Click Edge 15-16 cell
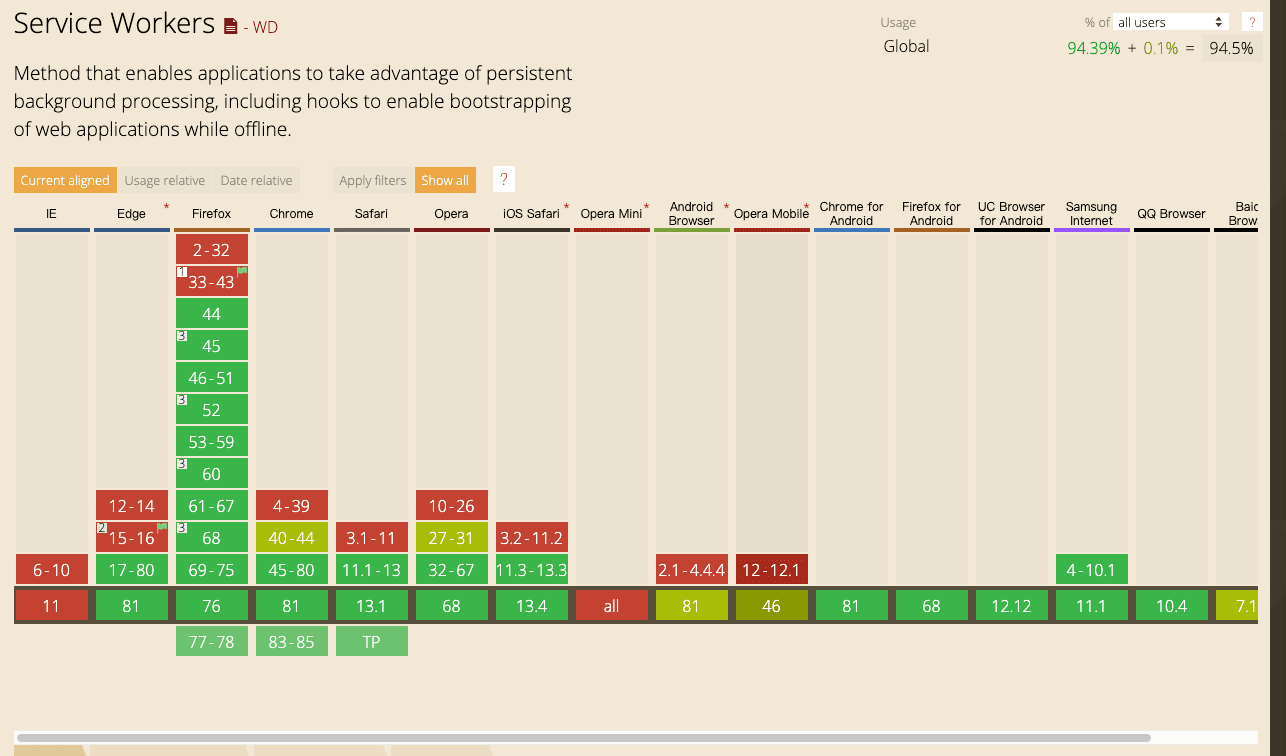 (132, 538)
